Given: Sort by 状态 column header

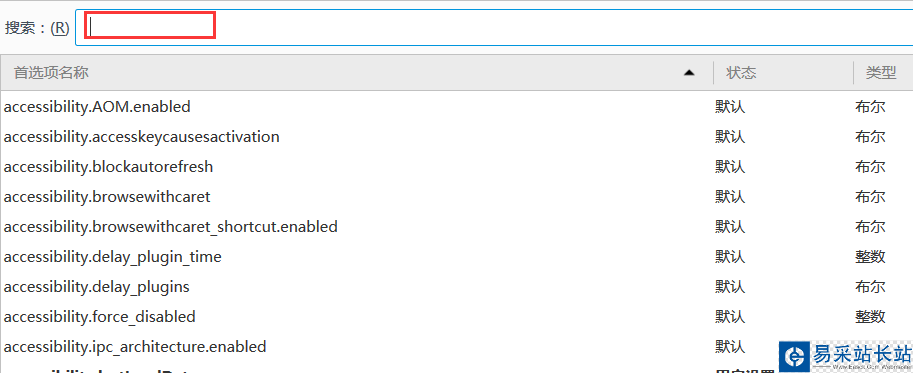Looking at the screenshot, I should [741, 73].
